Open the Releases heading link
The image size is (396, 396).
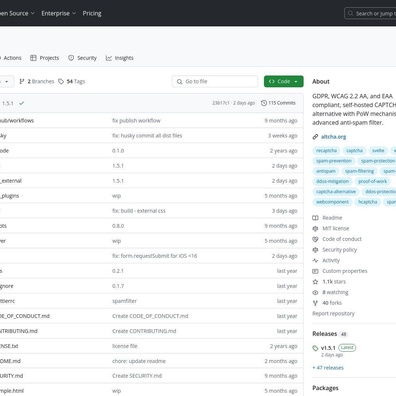pos(324,334)
